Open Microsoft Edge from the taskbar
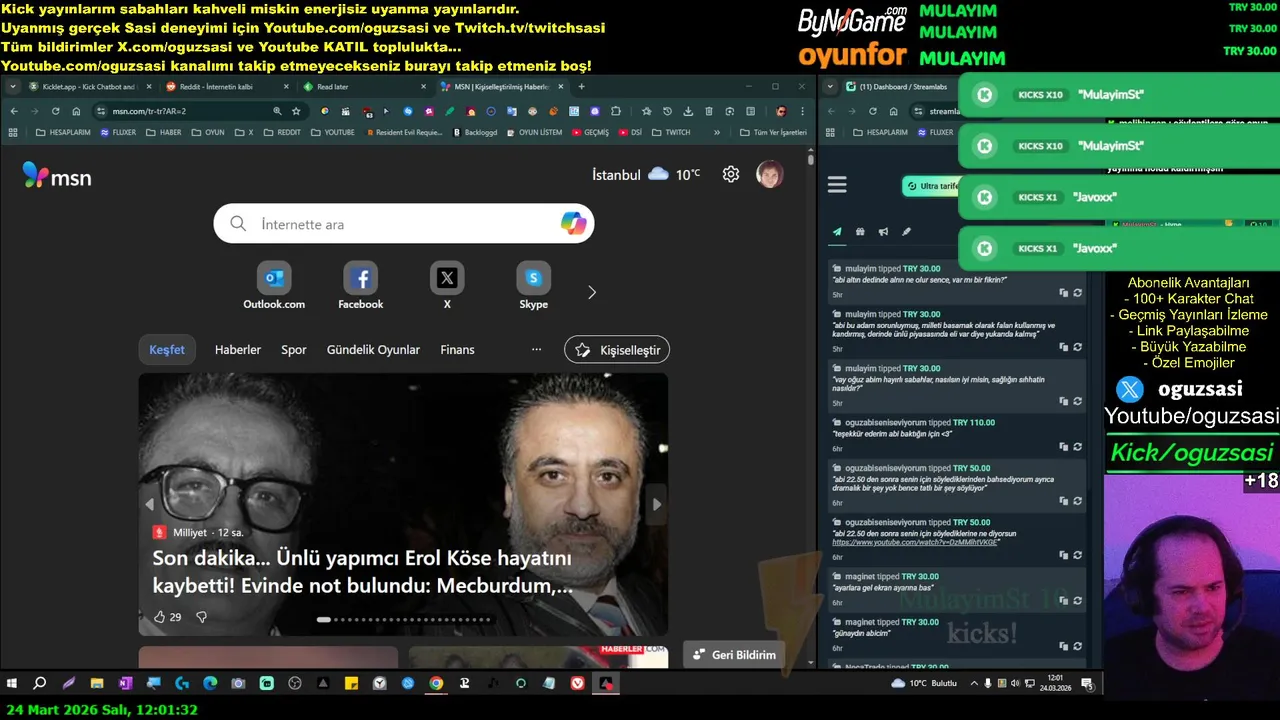This screenshot has width=1280, height=720. pyautogui.click(x=210, y=683)
